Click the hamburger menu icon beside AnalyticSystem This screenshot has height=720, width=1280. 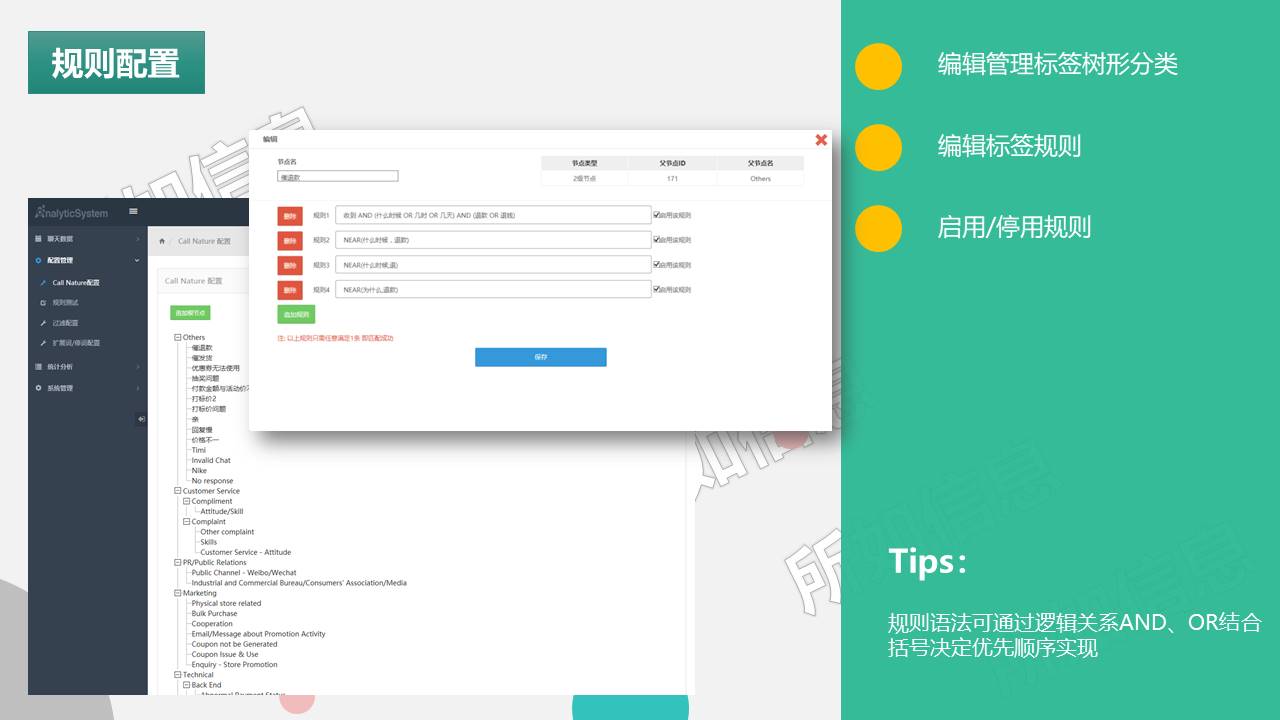133,211
